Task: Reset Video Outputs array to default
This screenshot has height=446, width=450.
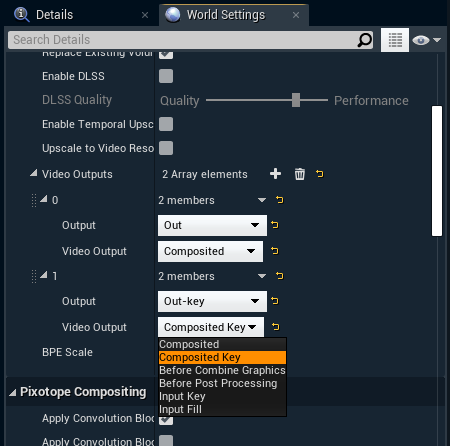Action: [x=319, y=174]
